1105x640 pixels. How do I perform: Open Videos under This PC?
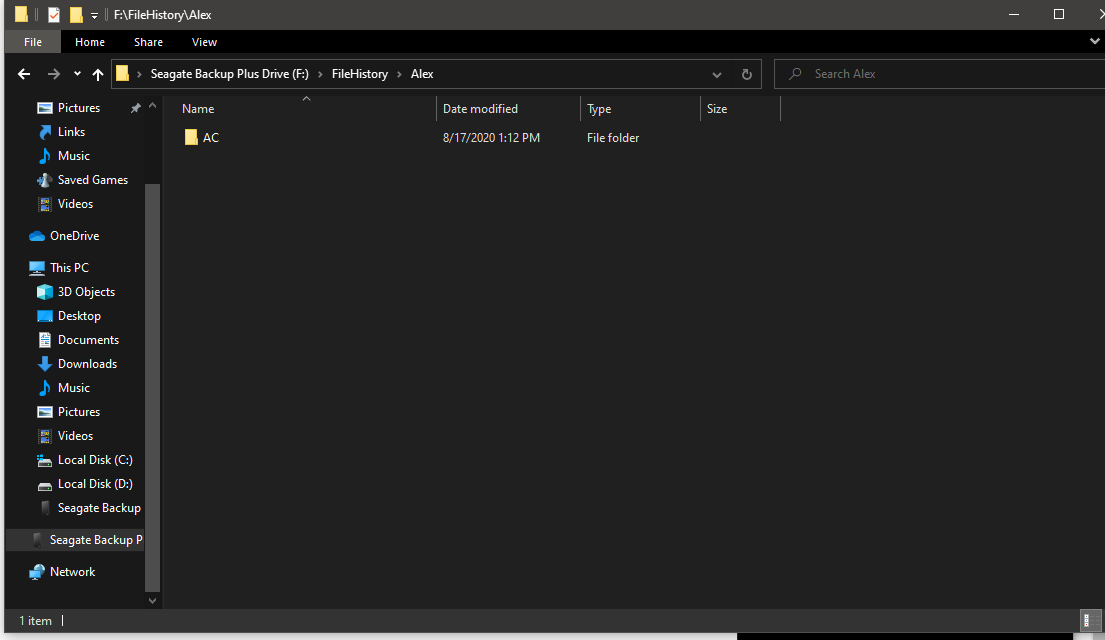(75, 435)
